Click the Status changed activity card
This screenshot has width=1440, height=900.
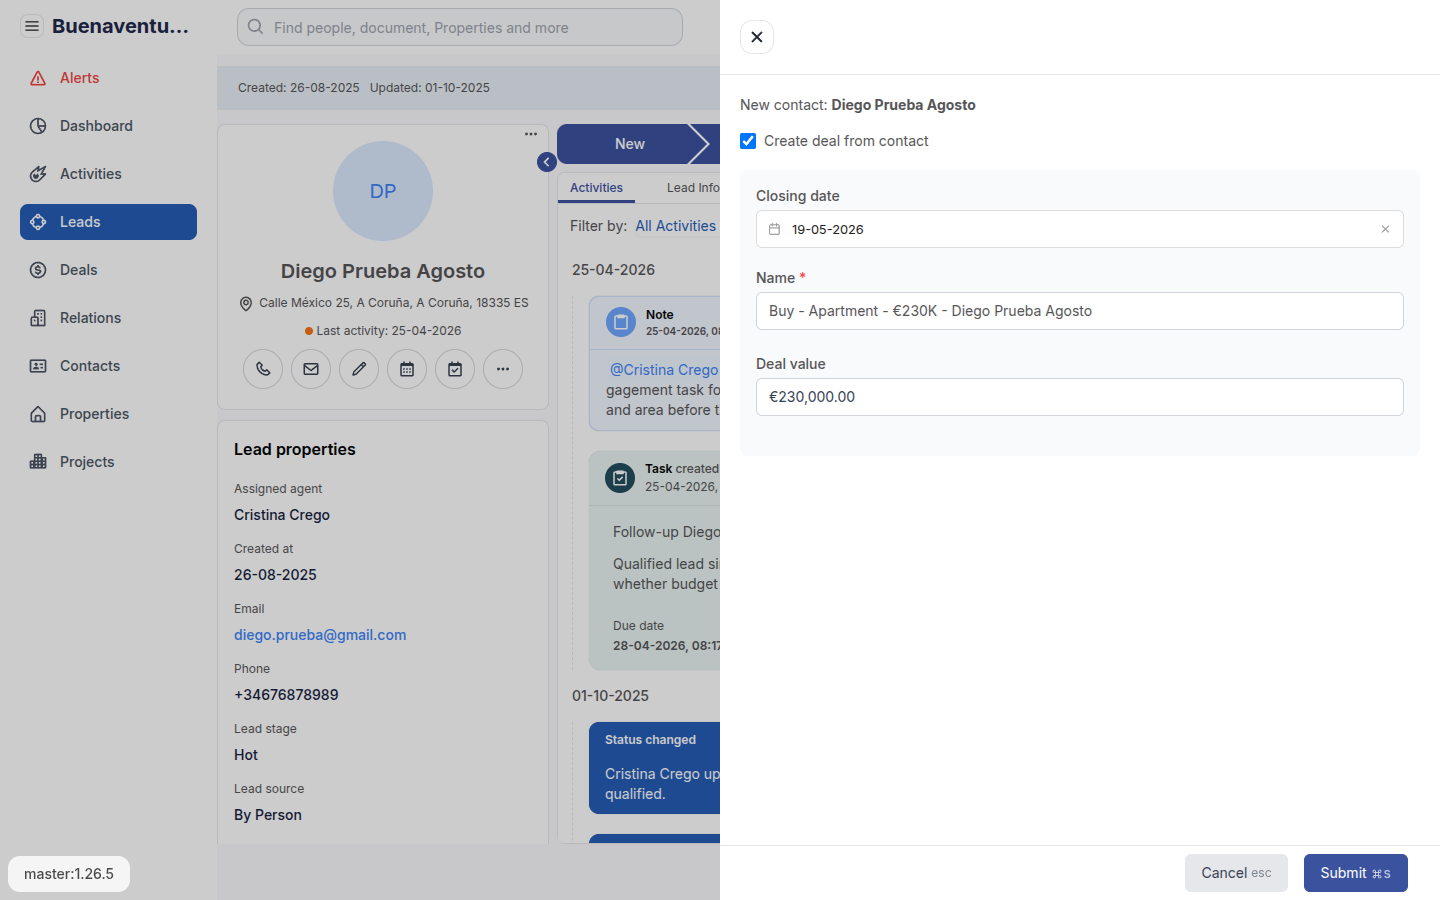655,768
